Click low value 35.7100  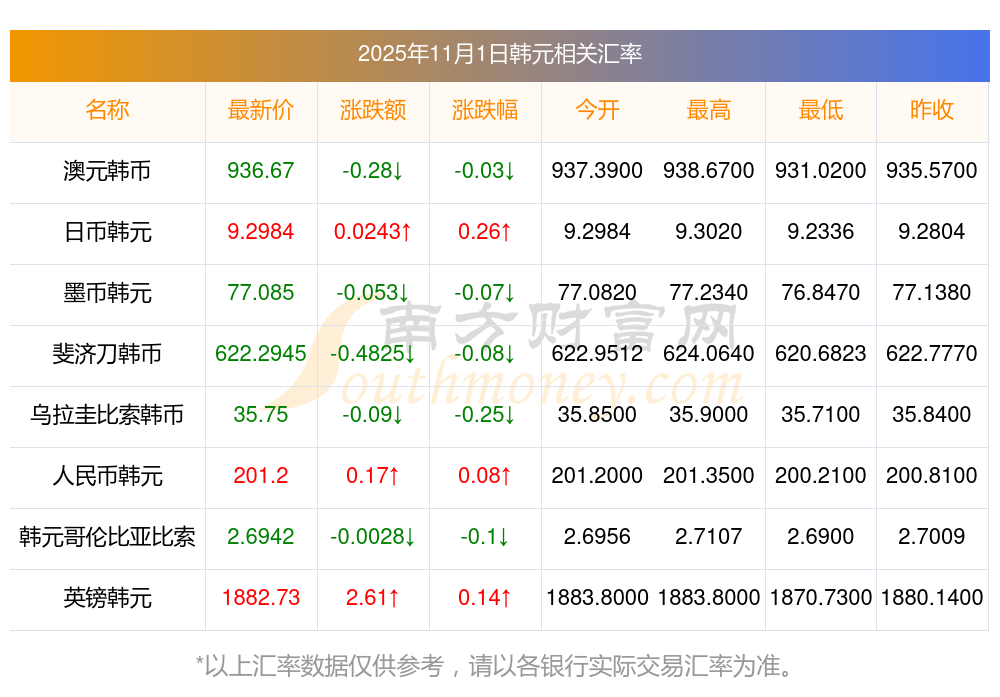[821, 415]
